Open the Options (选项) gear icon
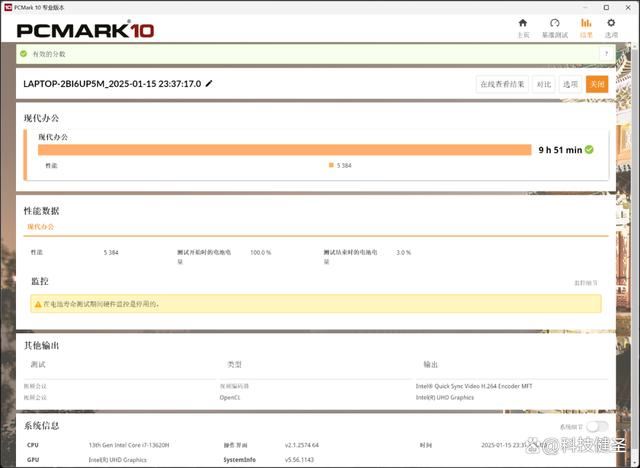640x468 pixels. pos(611,27)
